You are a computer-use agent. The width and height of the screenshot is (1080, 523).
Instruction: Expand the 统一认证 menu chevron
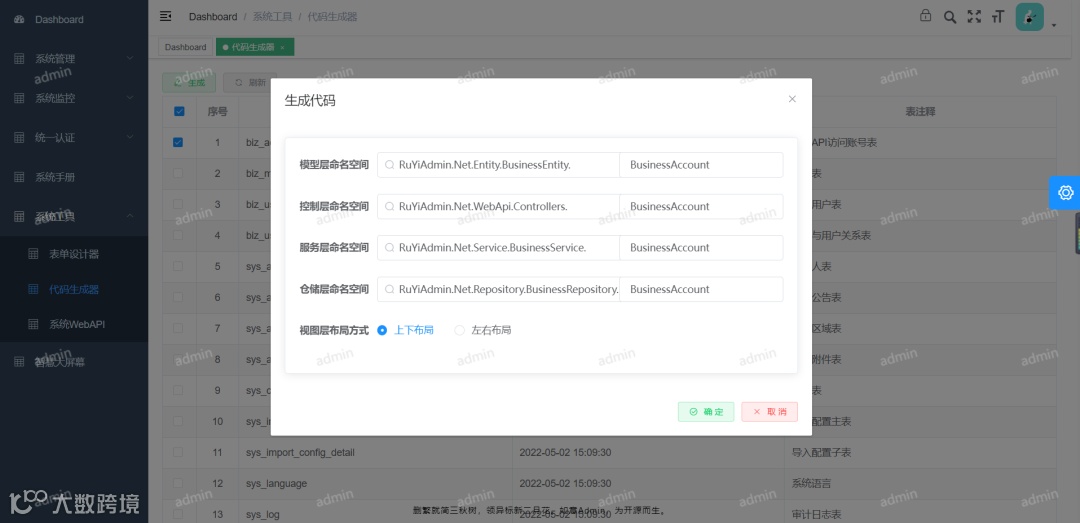[130, 137]
